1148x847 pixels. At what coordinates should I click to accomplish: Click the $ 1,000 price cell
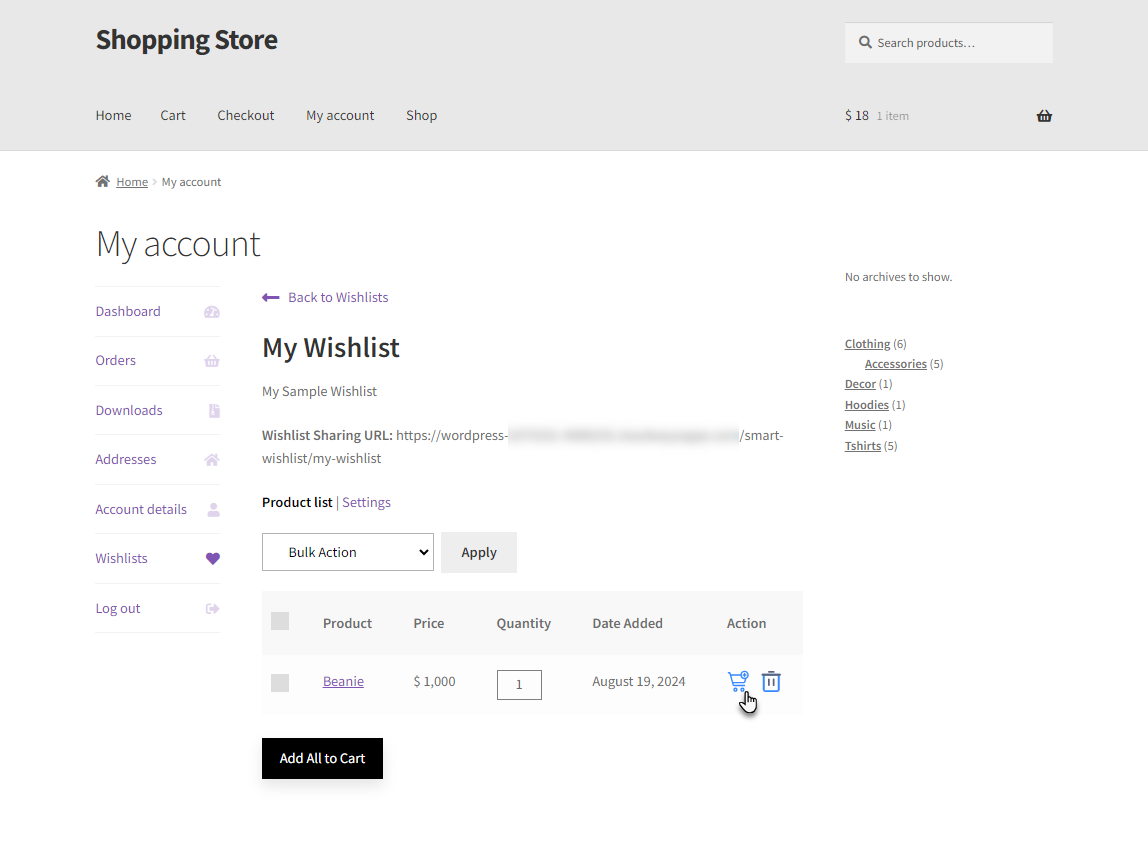click(434, 681)
